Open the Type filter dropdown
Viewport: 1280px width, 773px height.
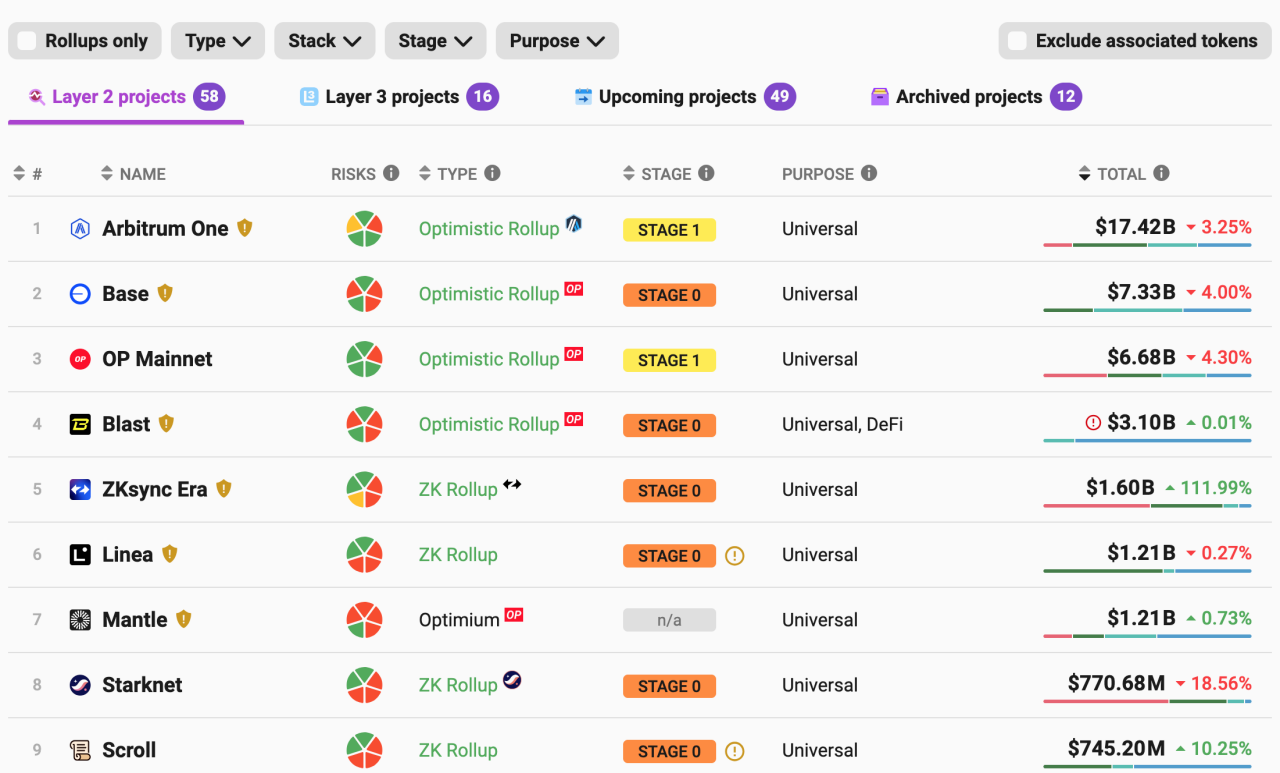[x=218, y=41]
